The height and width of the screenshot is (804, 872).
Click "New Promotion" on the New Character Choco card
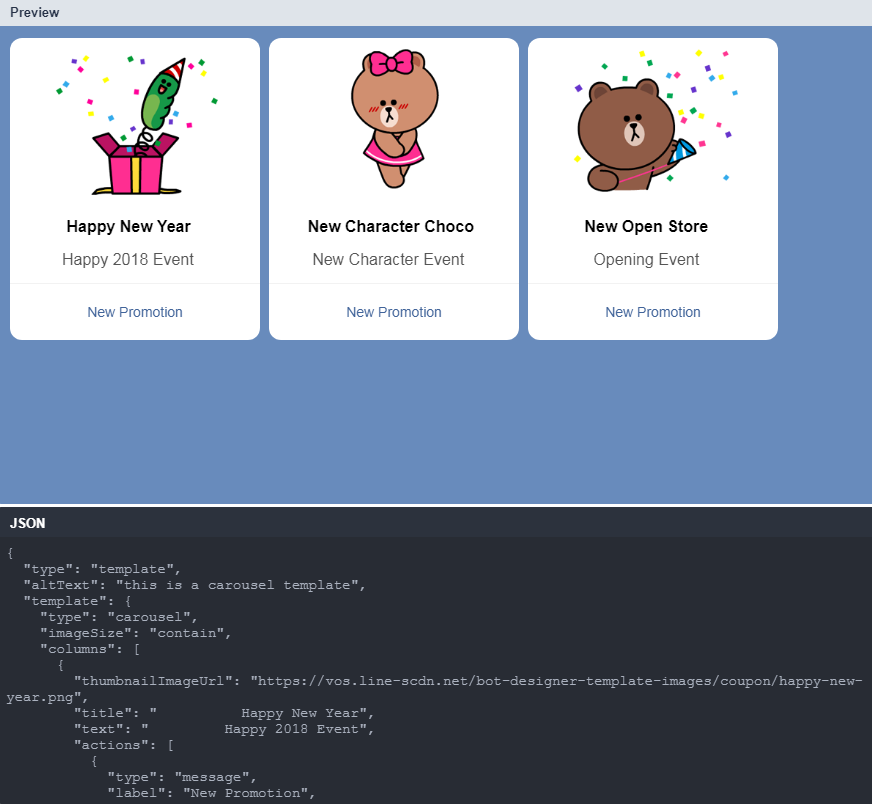click(x=393, y=312)
